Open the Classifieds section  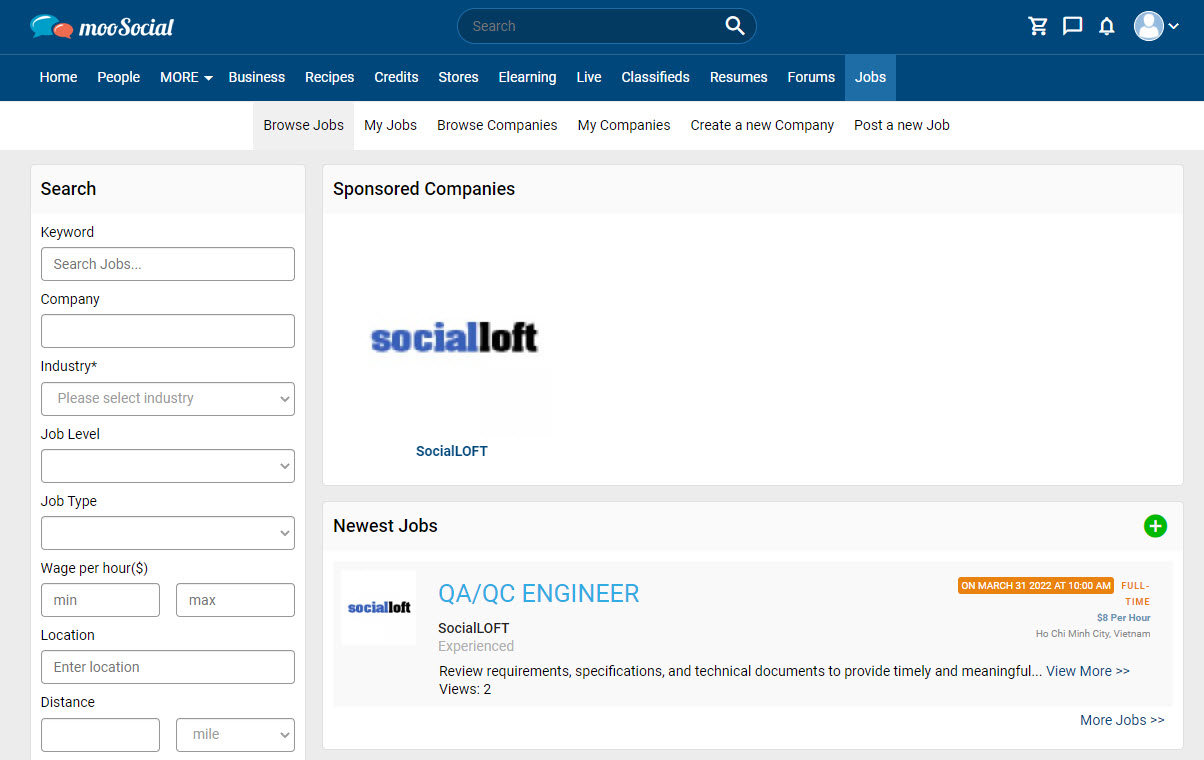(x=655, y=77)
